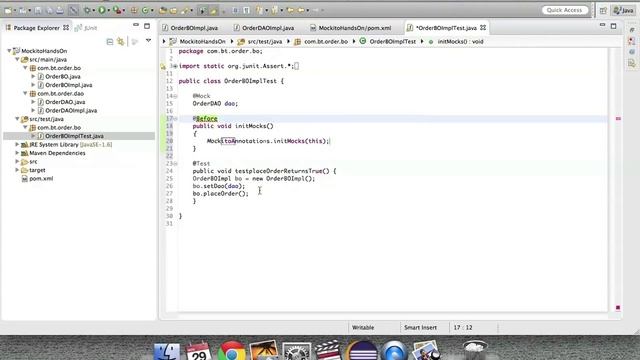Collapse the MockitoHandsOn project node
Screen dimensions: 640x360
(9, 51)
